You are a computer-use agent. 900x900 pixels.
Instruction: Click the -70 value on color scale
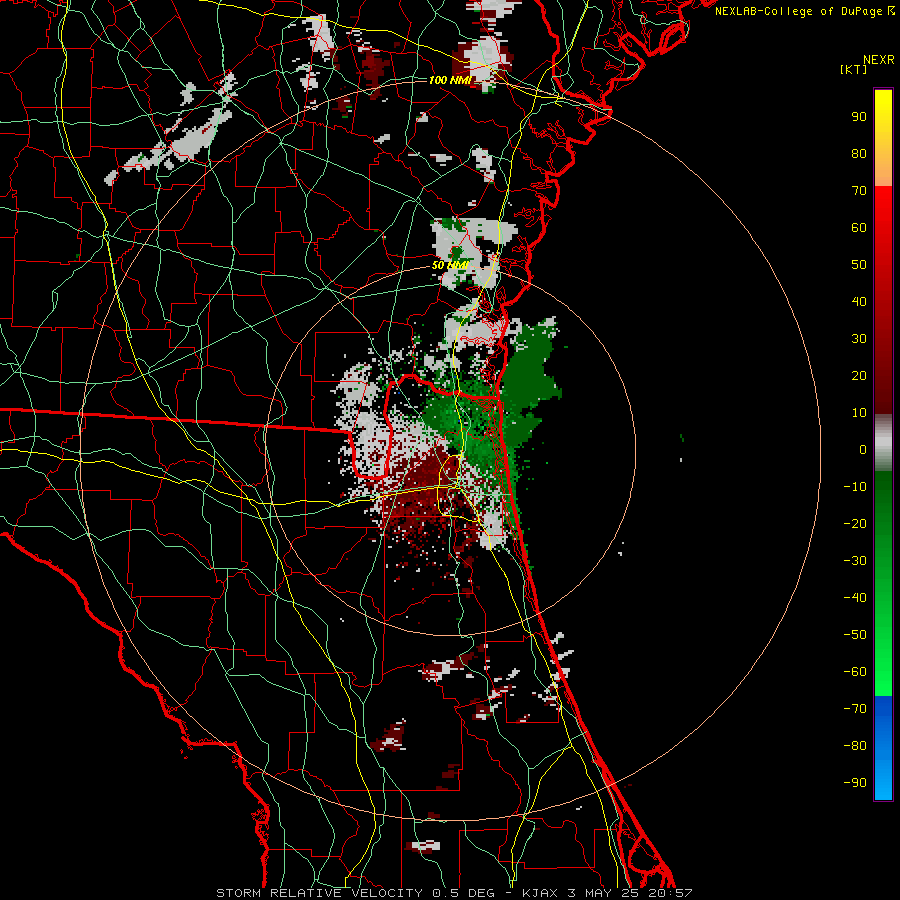[x=855, y=709]
